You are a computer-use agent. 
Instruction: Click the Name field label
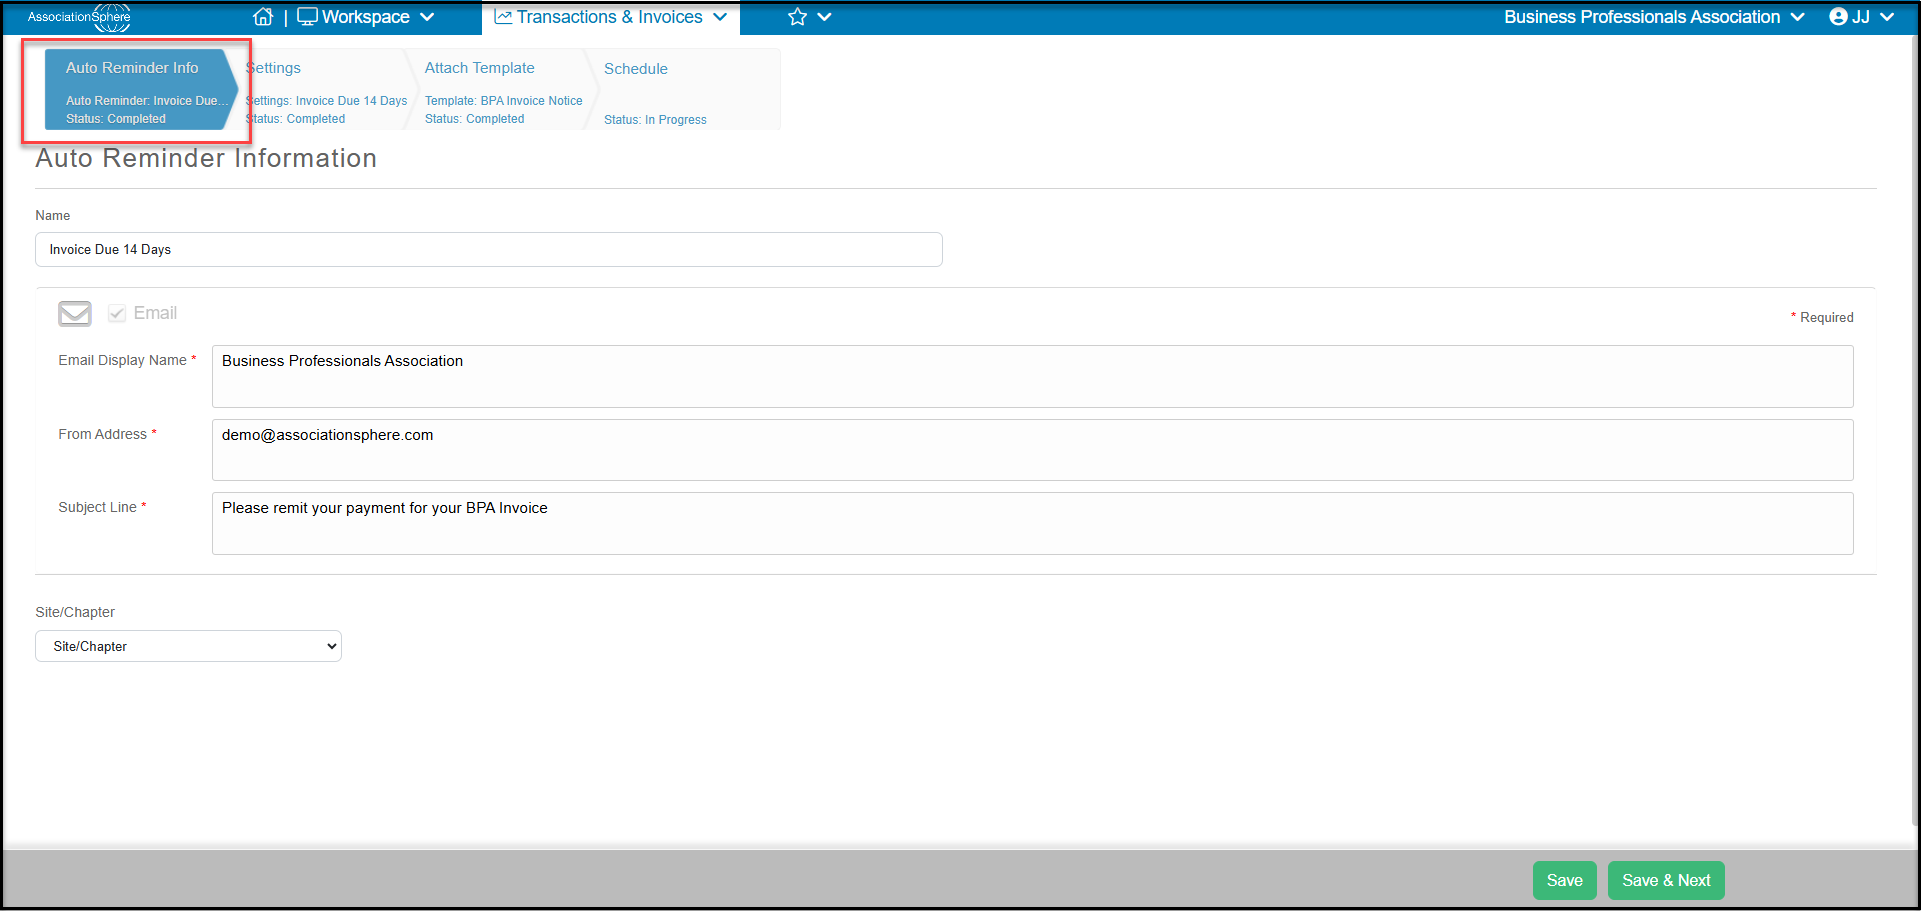[53, 215]
